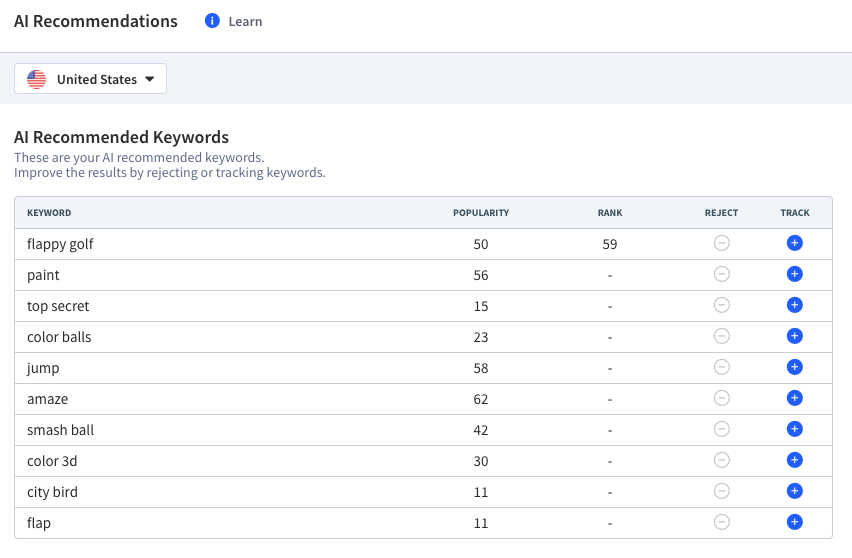This screenshot has width=852, height=558.
Task: Track the 'flap' keyword
Action: point(794,522)
